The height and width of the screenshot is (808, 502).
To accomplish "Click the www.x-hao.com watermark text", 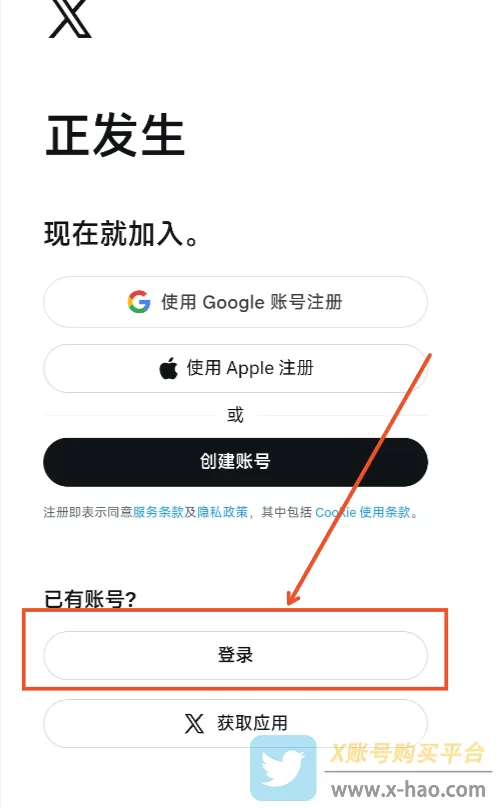I will pos(408,789).
